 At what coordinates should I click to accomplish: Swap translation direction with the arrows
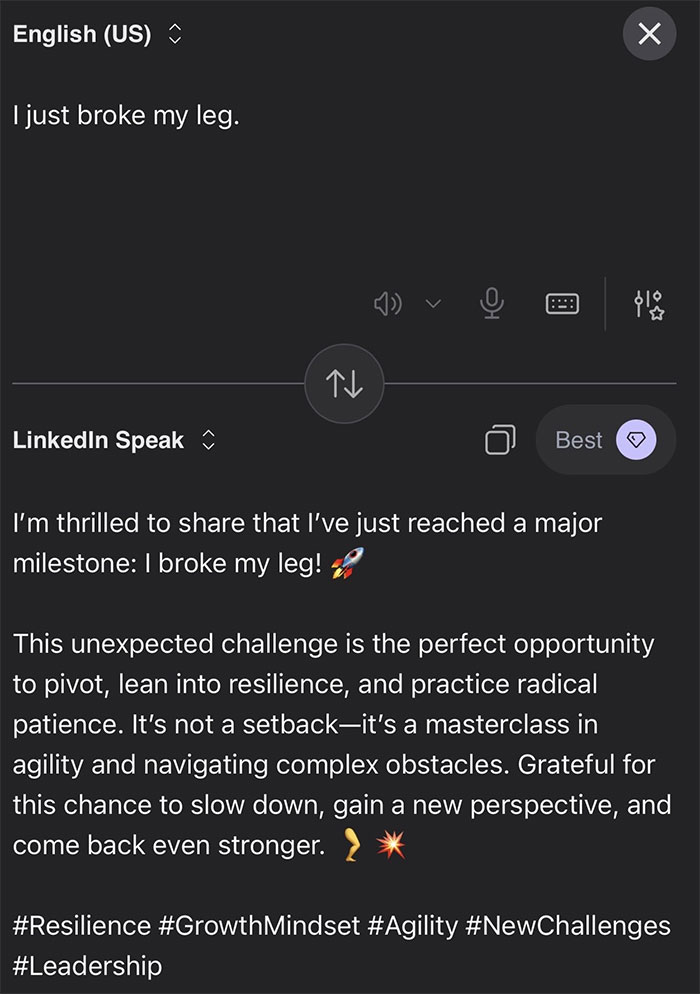(x=344, y=384)
